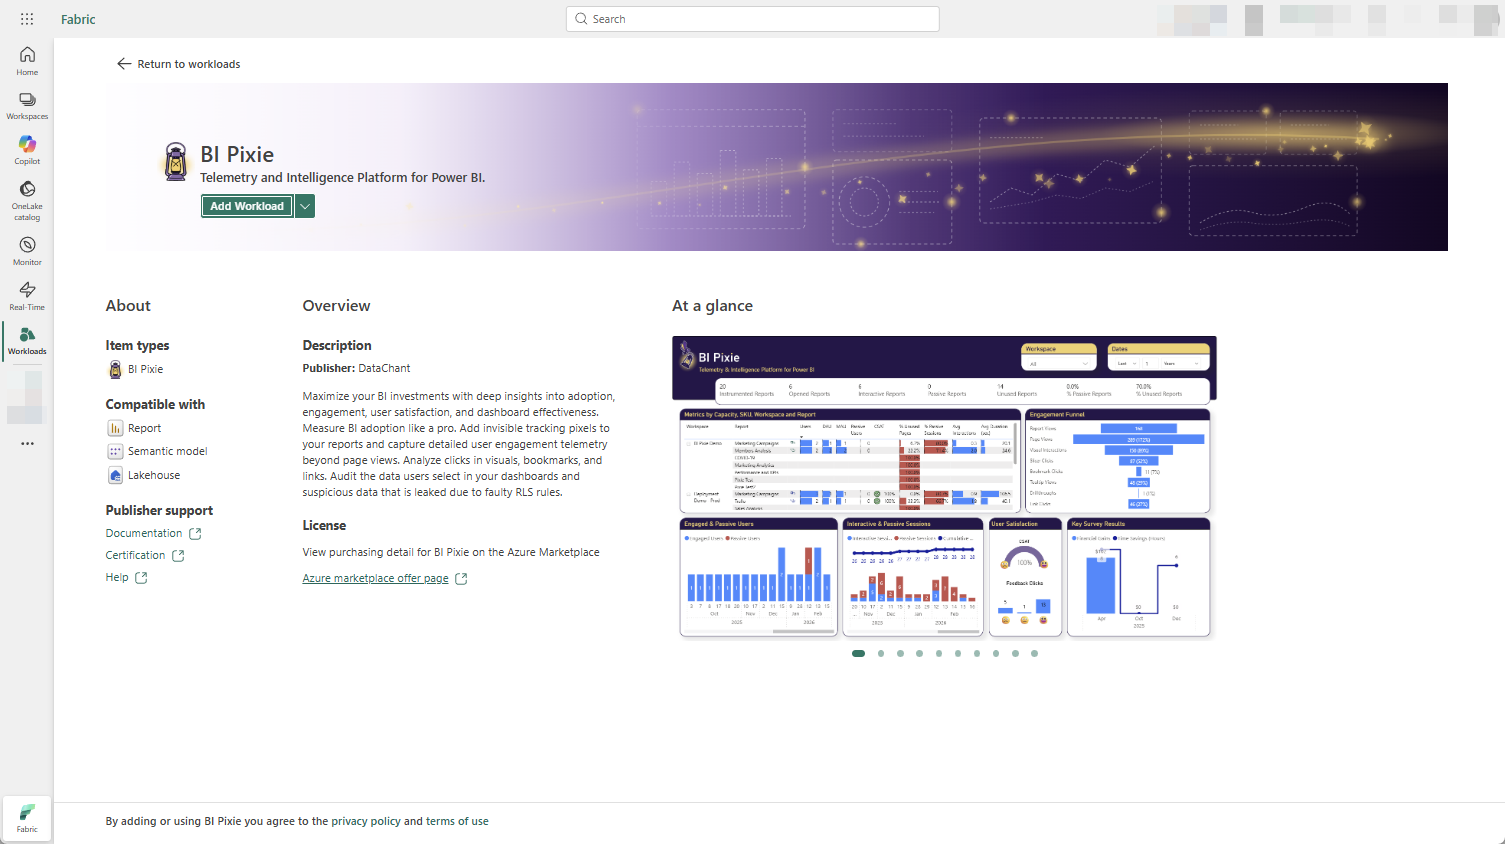Click external link icon after Azure marketplace offer page
Viewport: 1505px width, 844px height.
pos(461,579)
